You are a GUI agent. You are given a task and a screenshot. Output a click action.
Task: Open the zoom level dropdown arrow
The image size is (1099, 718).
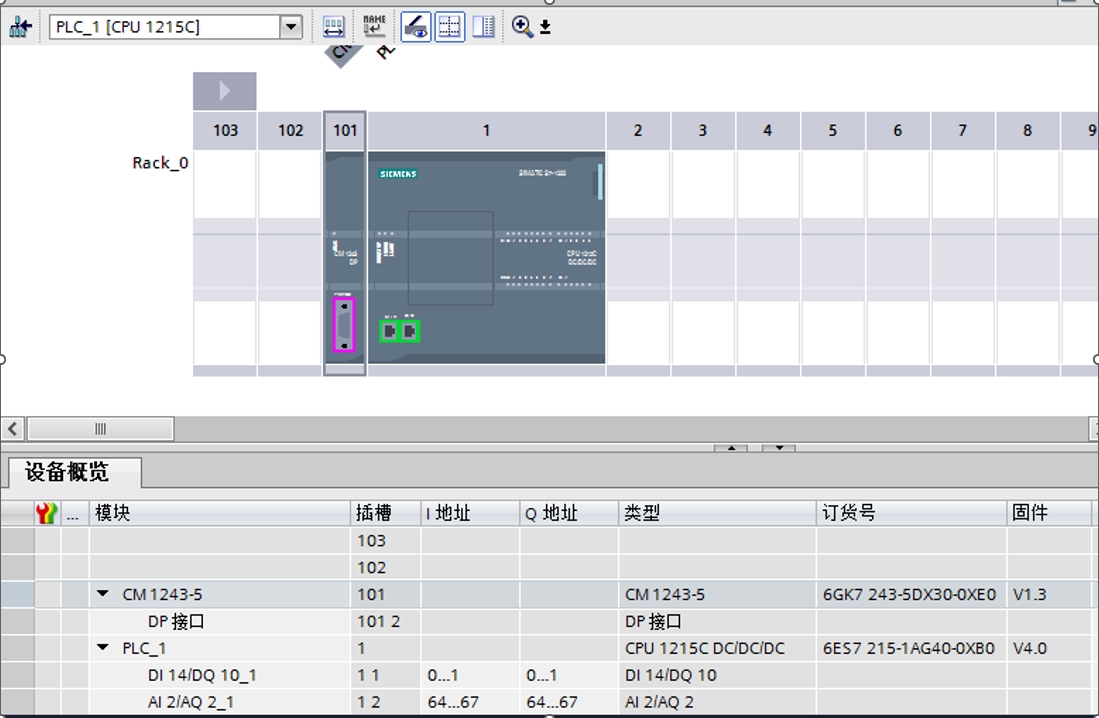[x=545, y=28]
